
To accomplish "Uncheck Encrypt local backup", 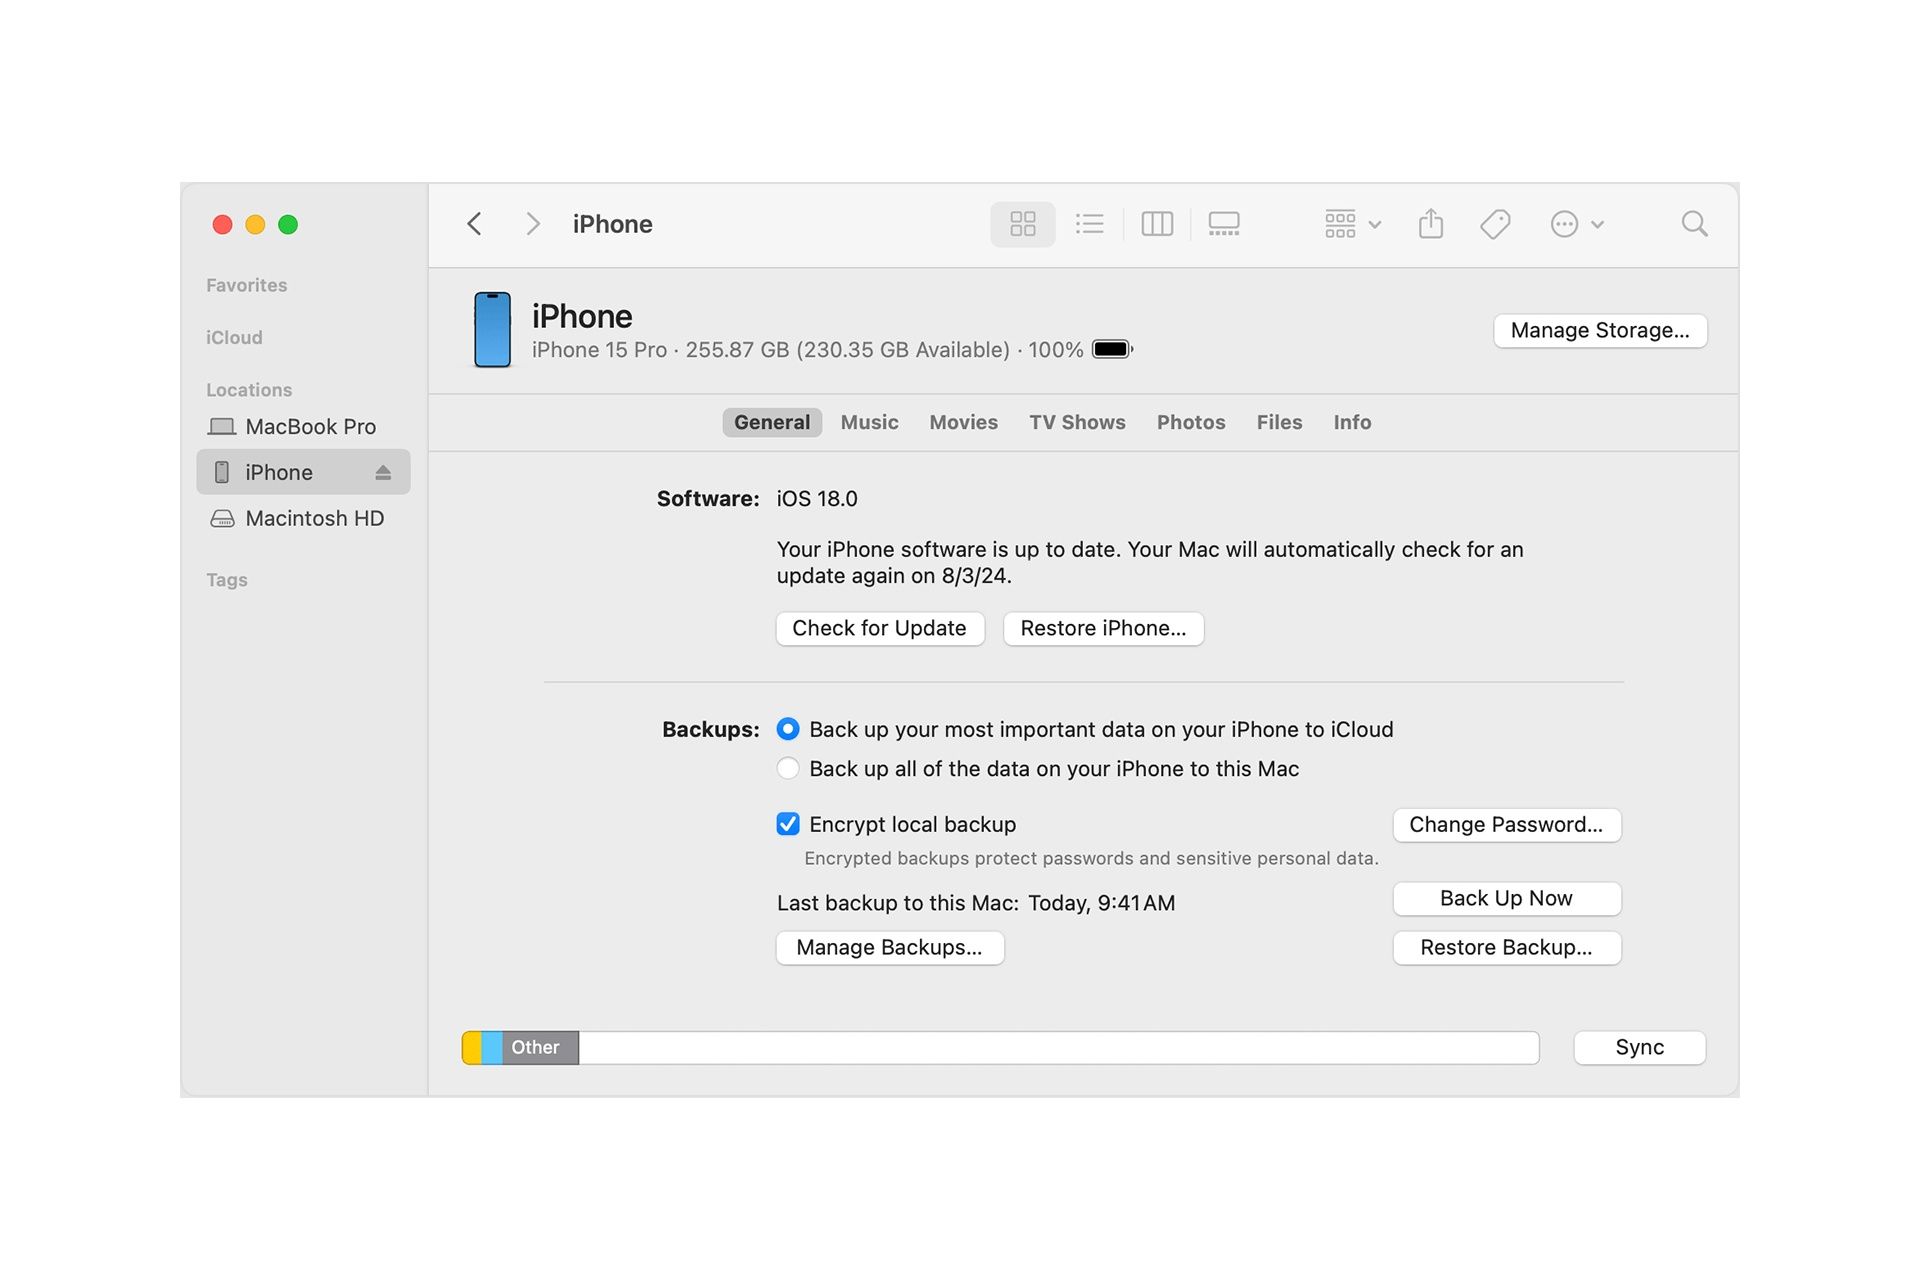I will [x=788, y=824].
